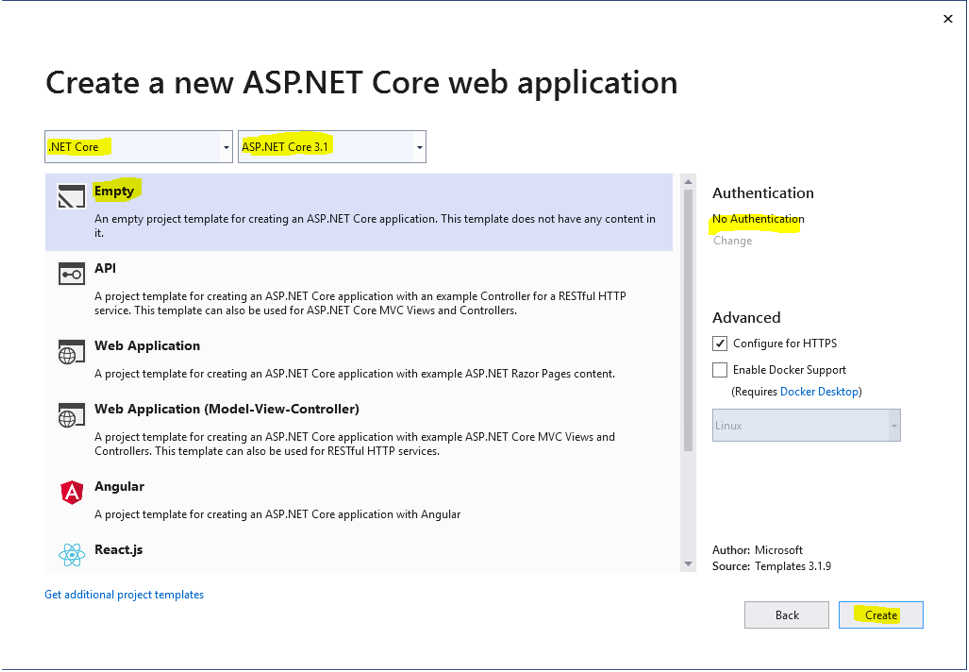The width and height of the screenshot is (969, 672).
Task: Close the dialog with the X button
Action: [948, 19]
